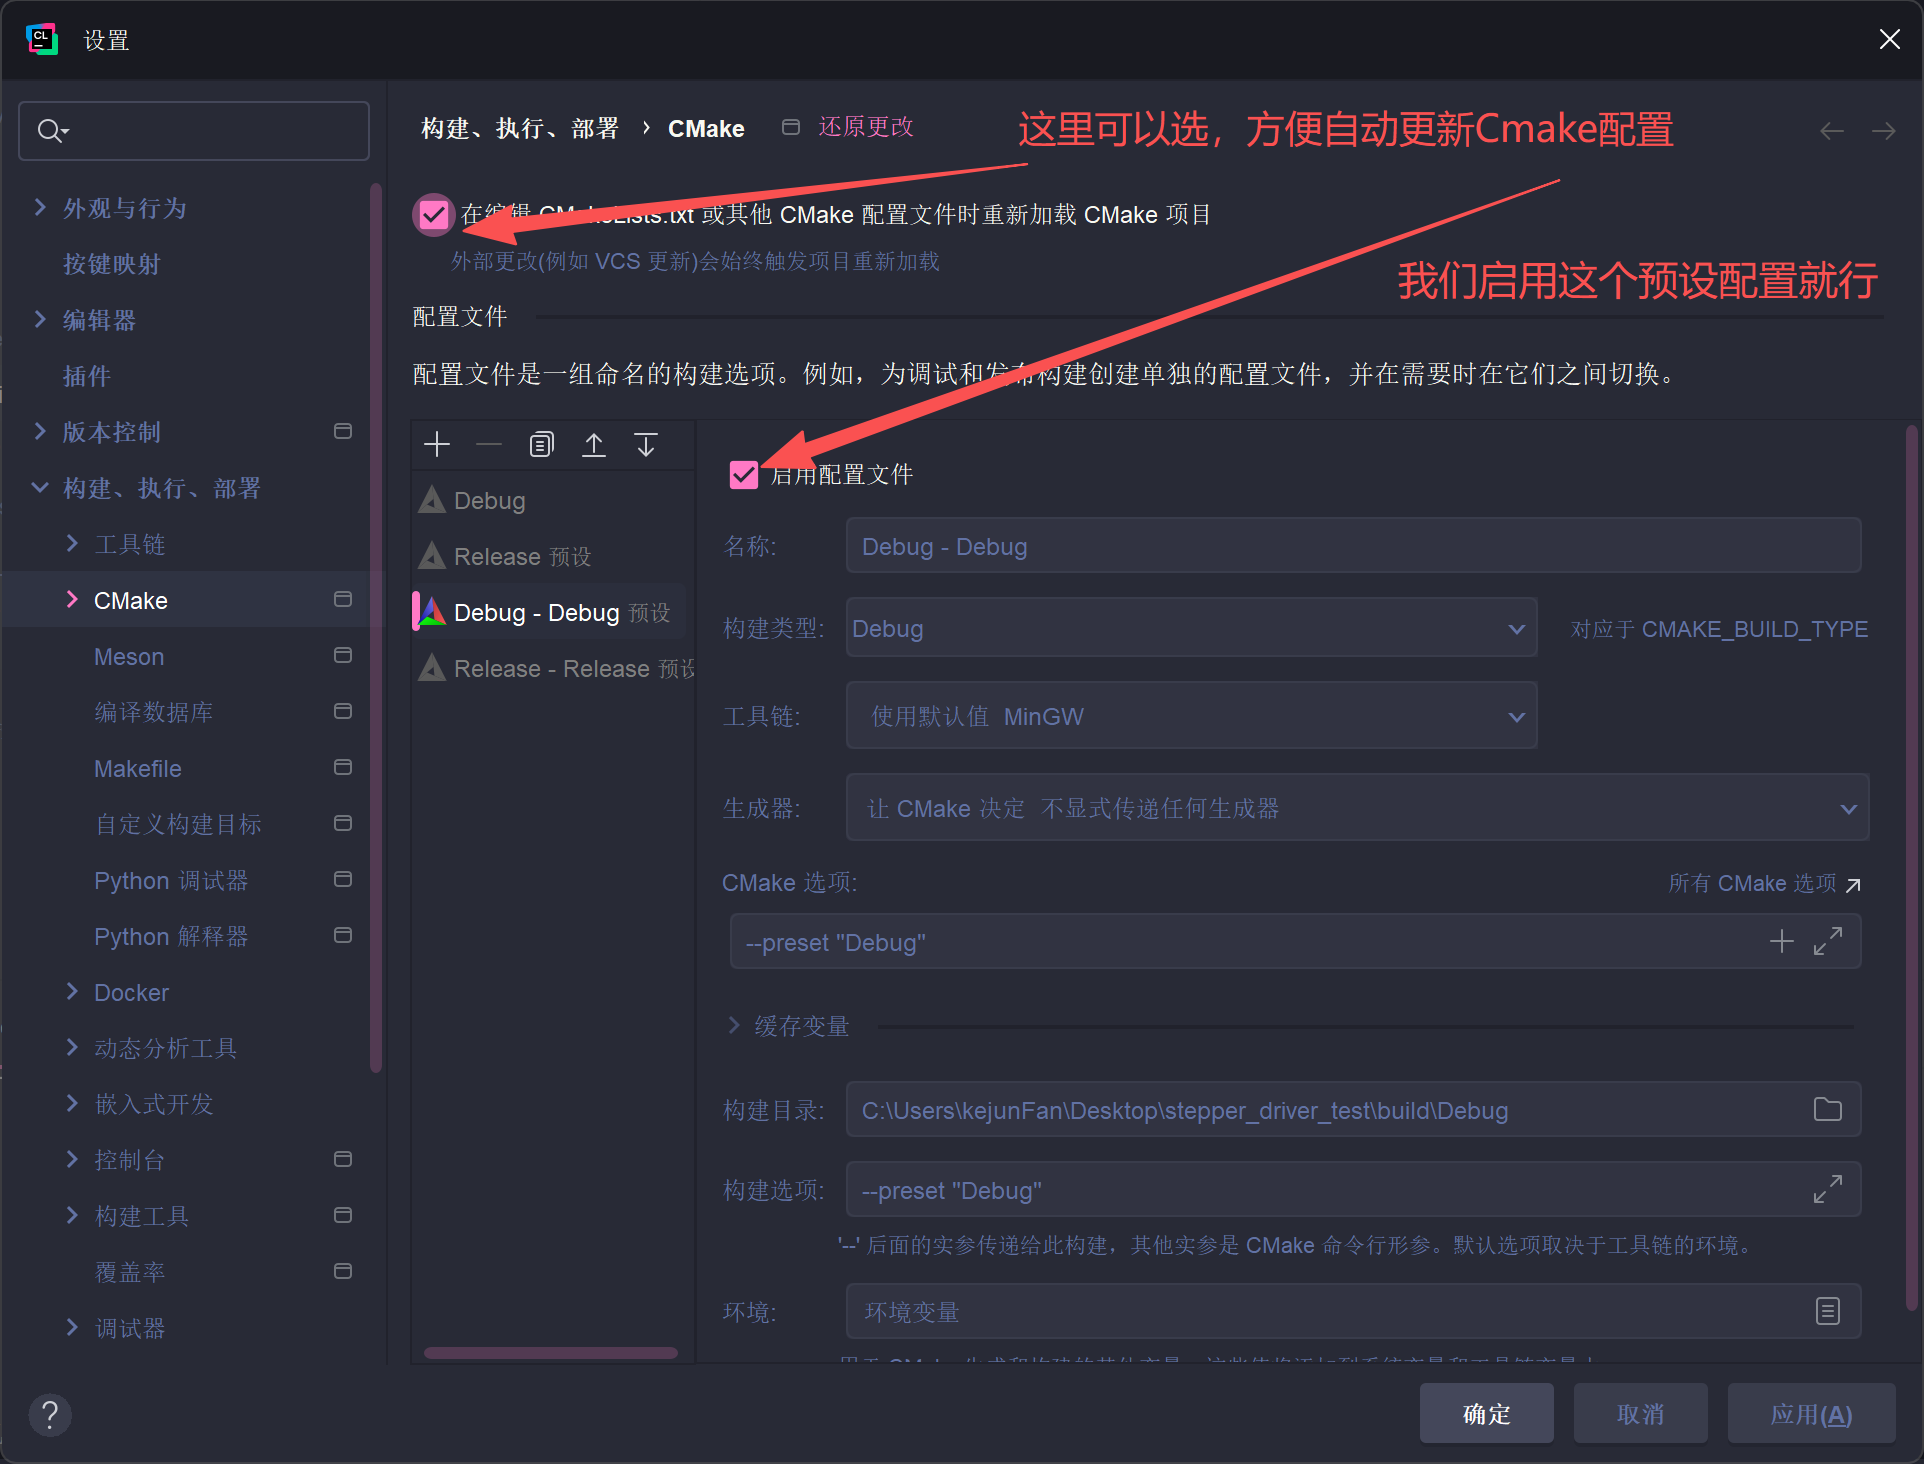Click the 环境变量 input field
Screen dimensions: 1924x1464
1353,1311
